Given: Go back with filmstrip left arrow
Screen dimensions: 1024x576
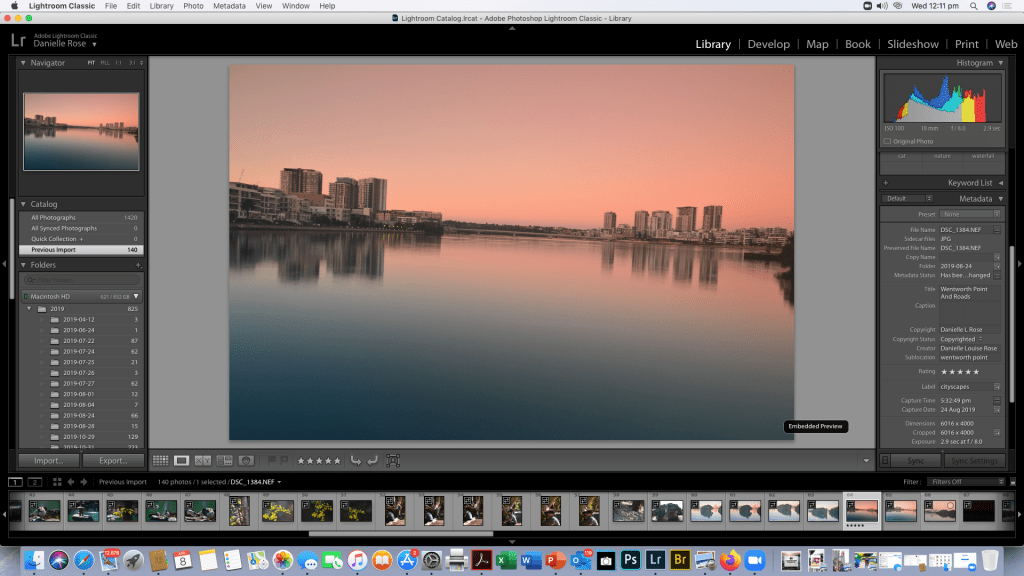Looking at the screenshot, I should 70,482.
